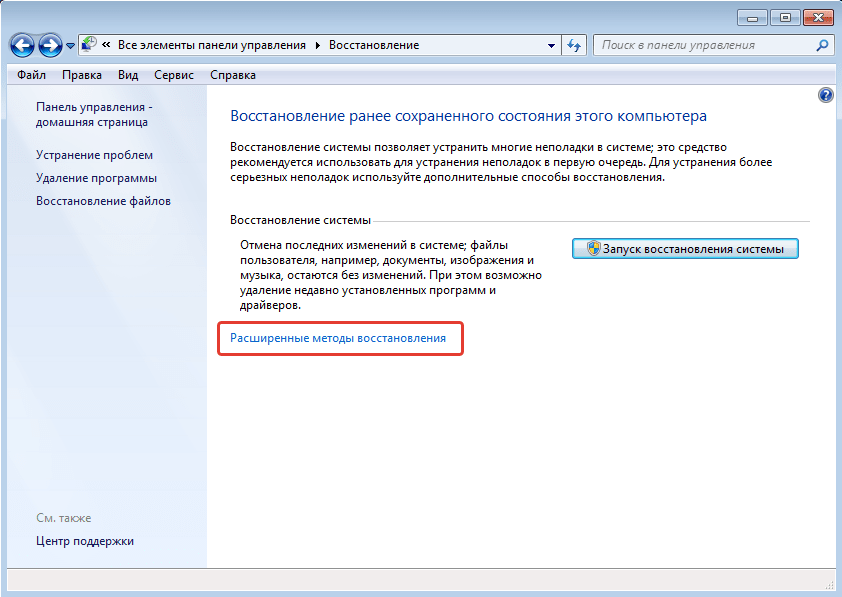Open 'Центр поддержки' link under См. также
842x597 pixels.
pyautogui.click(x=85, y=541)
